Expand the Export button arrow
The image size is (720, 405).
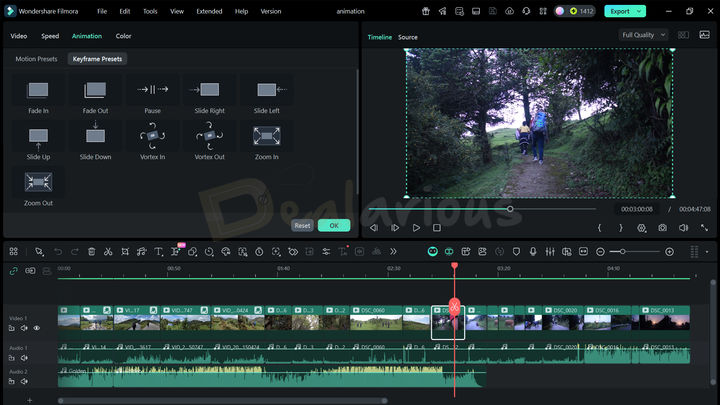639,11
